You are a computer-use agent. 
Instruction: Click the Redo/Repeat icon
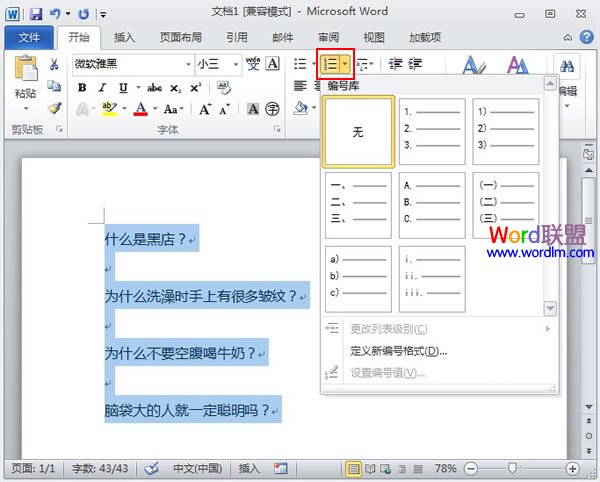click(x=83, y=15)
